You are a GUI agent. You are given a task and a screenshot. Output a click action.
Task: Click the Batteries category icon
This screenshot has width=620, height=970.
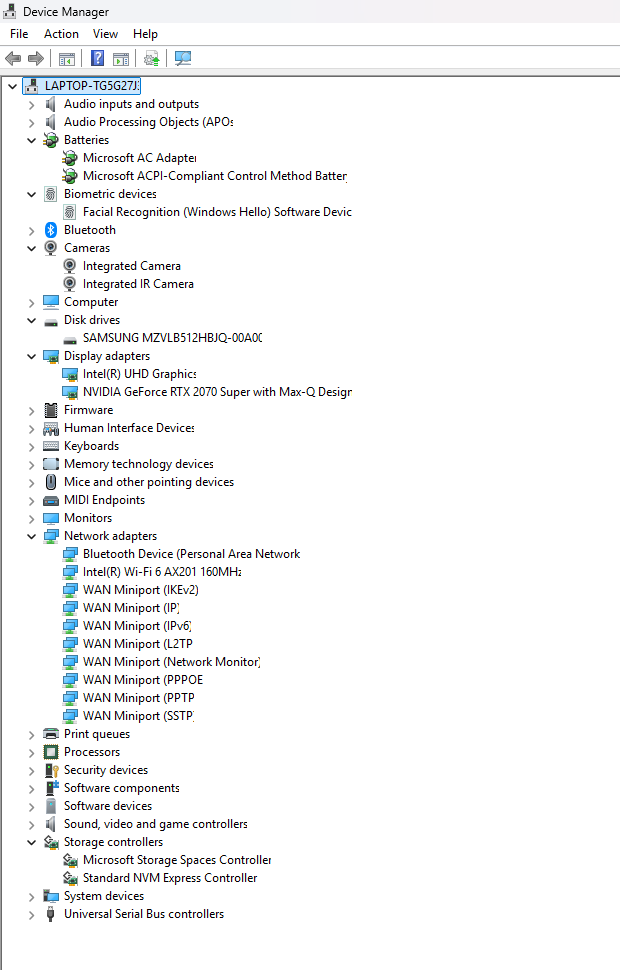pos(51,140)
